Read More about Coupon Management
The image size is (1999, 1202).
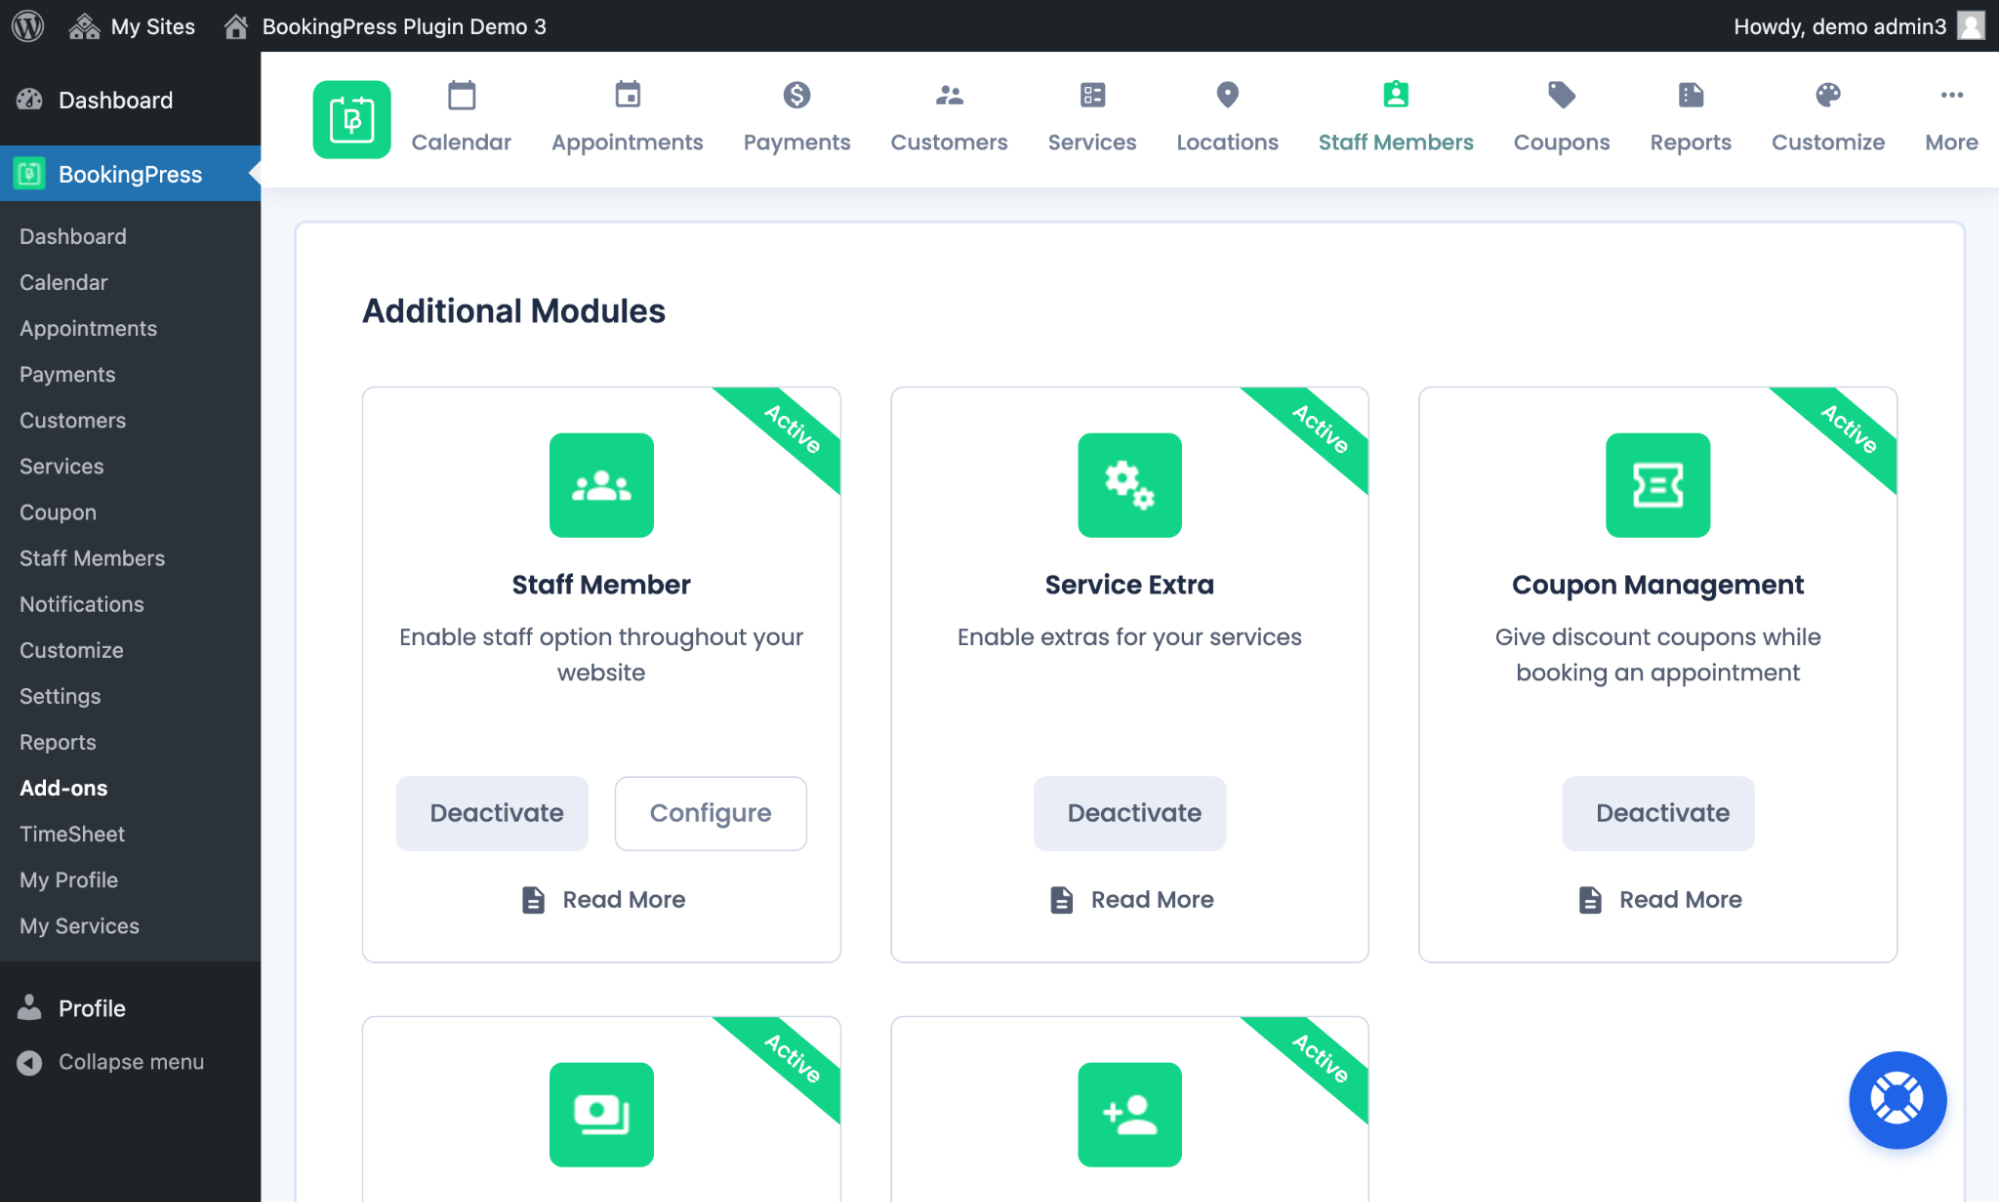1657,899
